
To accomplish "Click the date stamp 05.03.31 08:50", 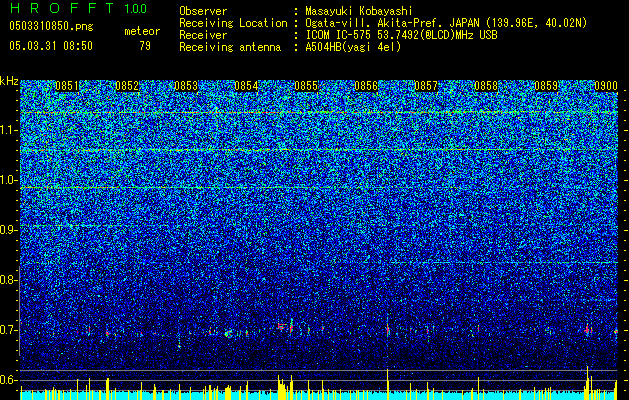I will pos(51,46).
